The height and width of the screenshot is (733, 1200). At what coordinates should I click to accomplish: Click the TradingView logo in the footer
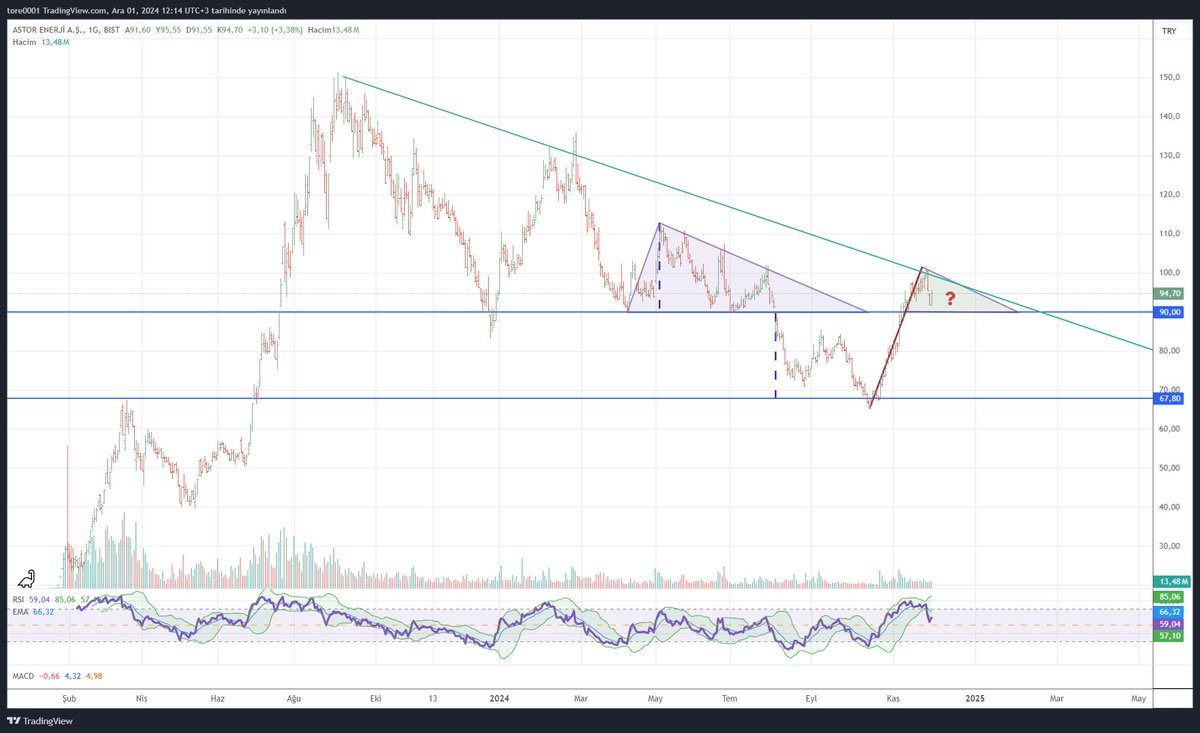point(39,721)
